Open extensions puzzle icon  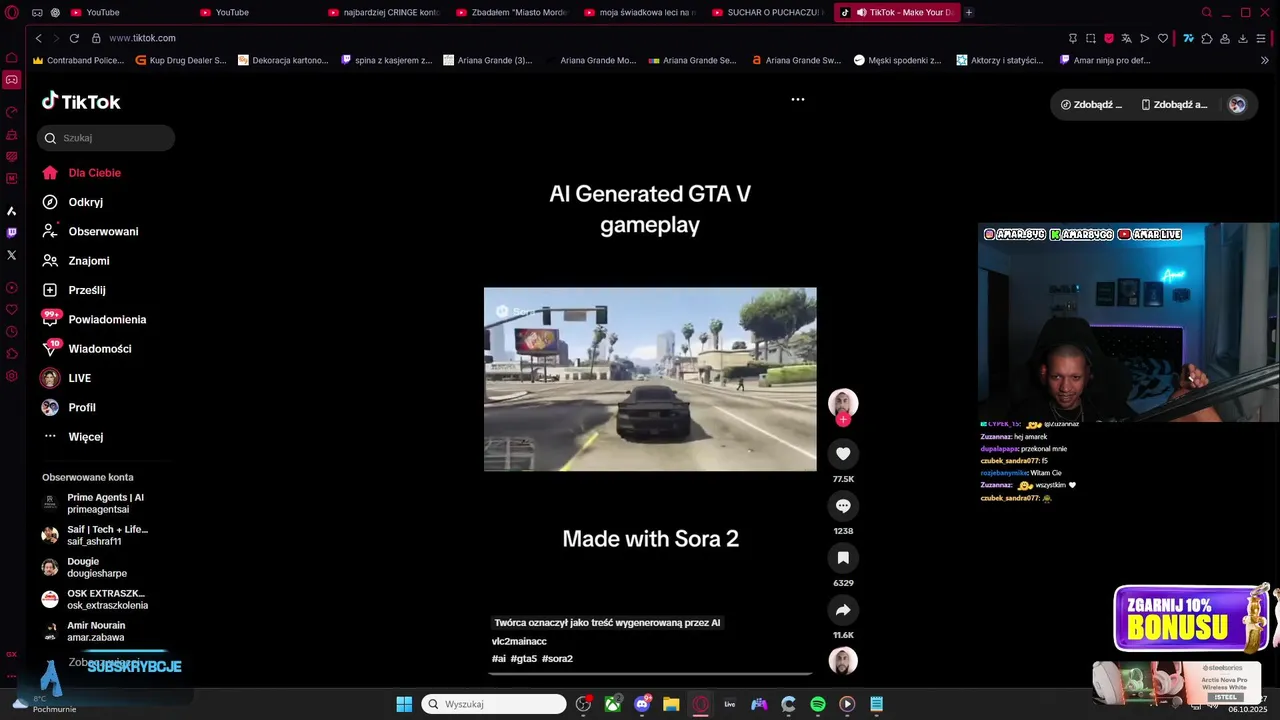point(1207,38)
